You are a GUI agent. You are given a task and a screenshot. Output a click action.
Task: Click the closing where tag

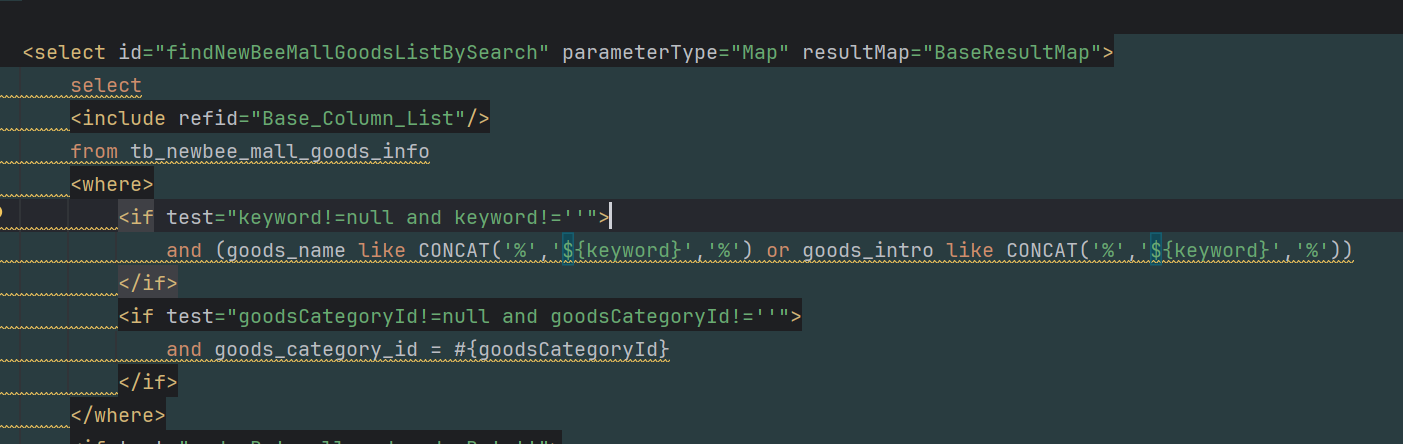point(118,415)
